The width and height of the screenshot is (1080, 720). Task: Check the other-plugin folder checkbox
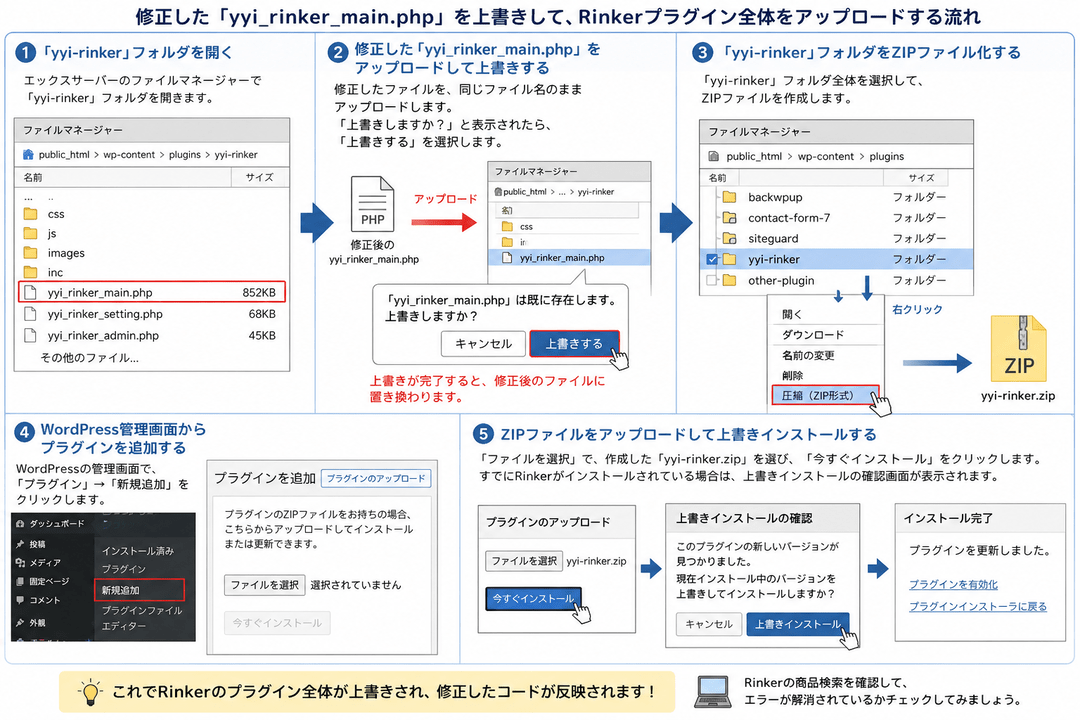click(x=712, y=280)
